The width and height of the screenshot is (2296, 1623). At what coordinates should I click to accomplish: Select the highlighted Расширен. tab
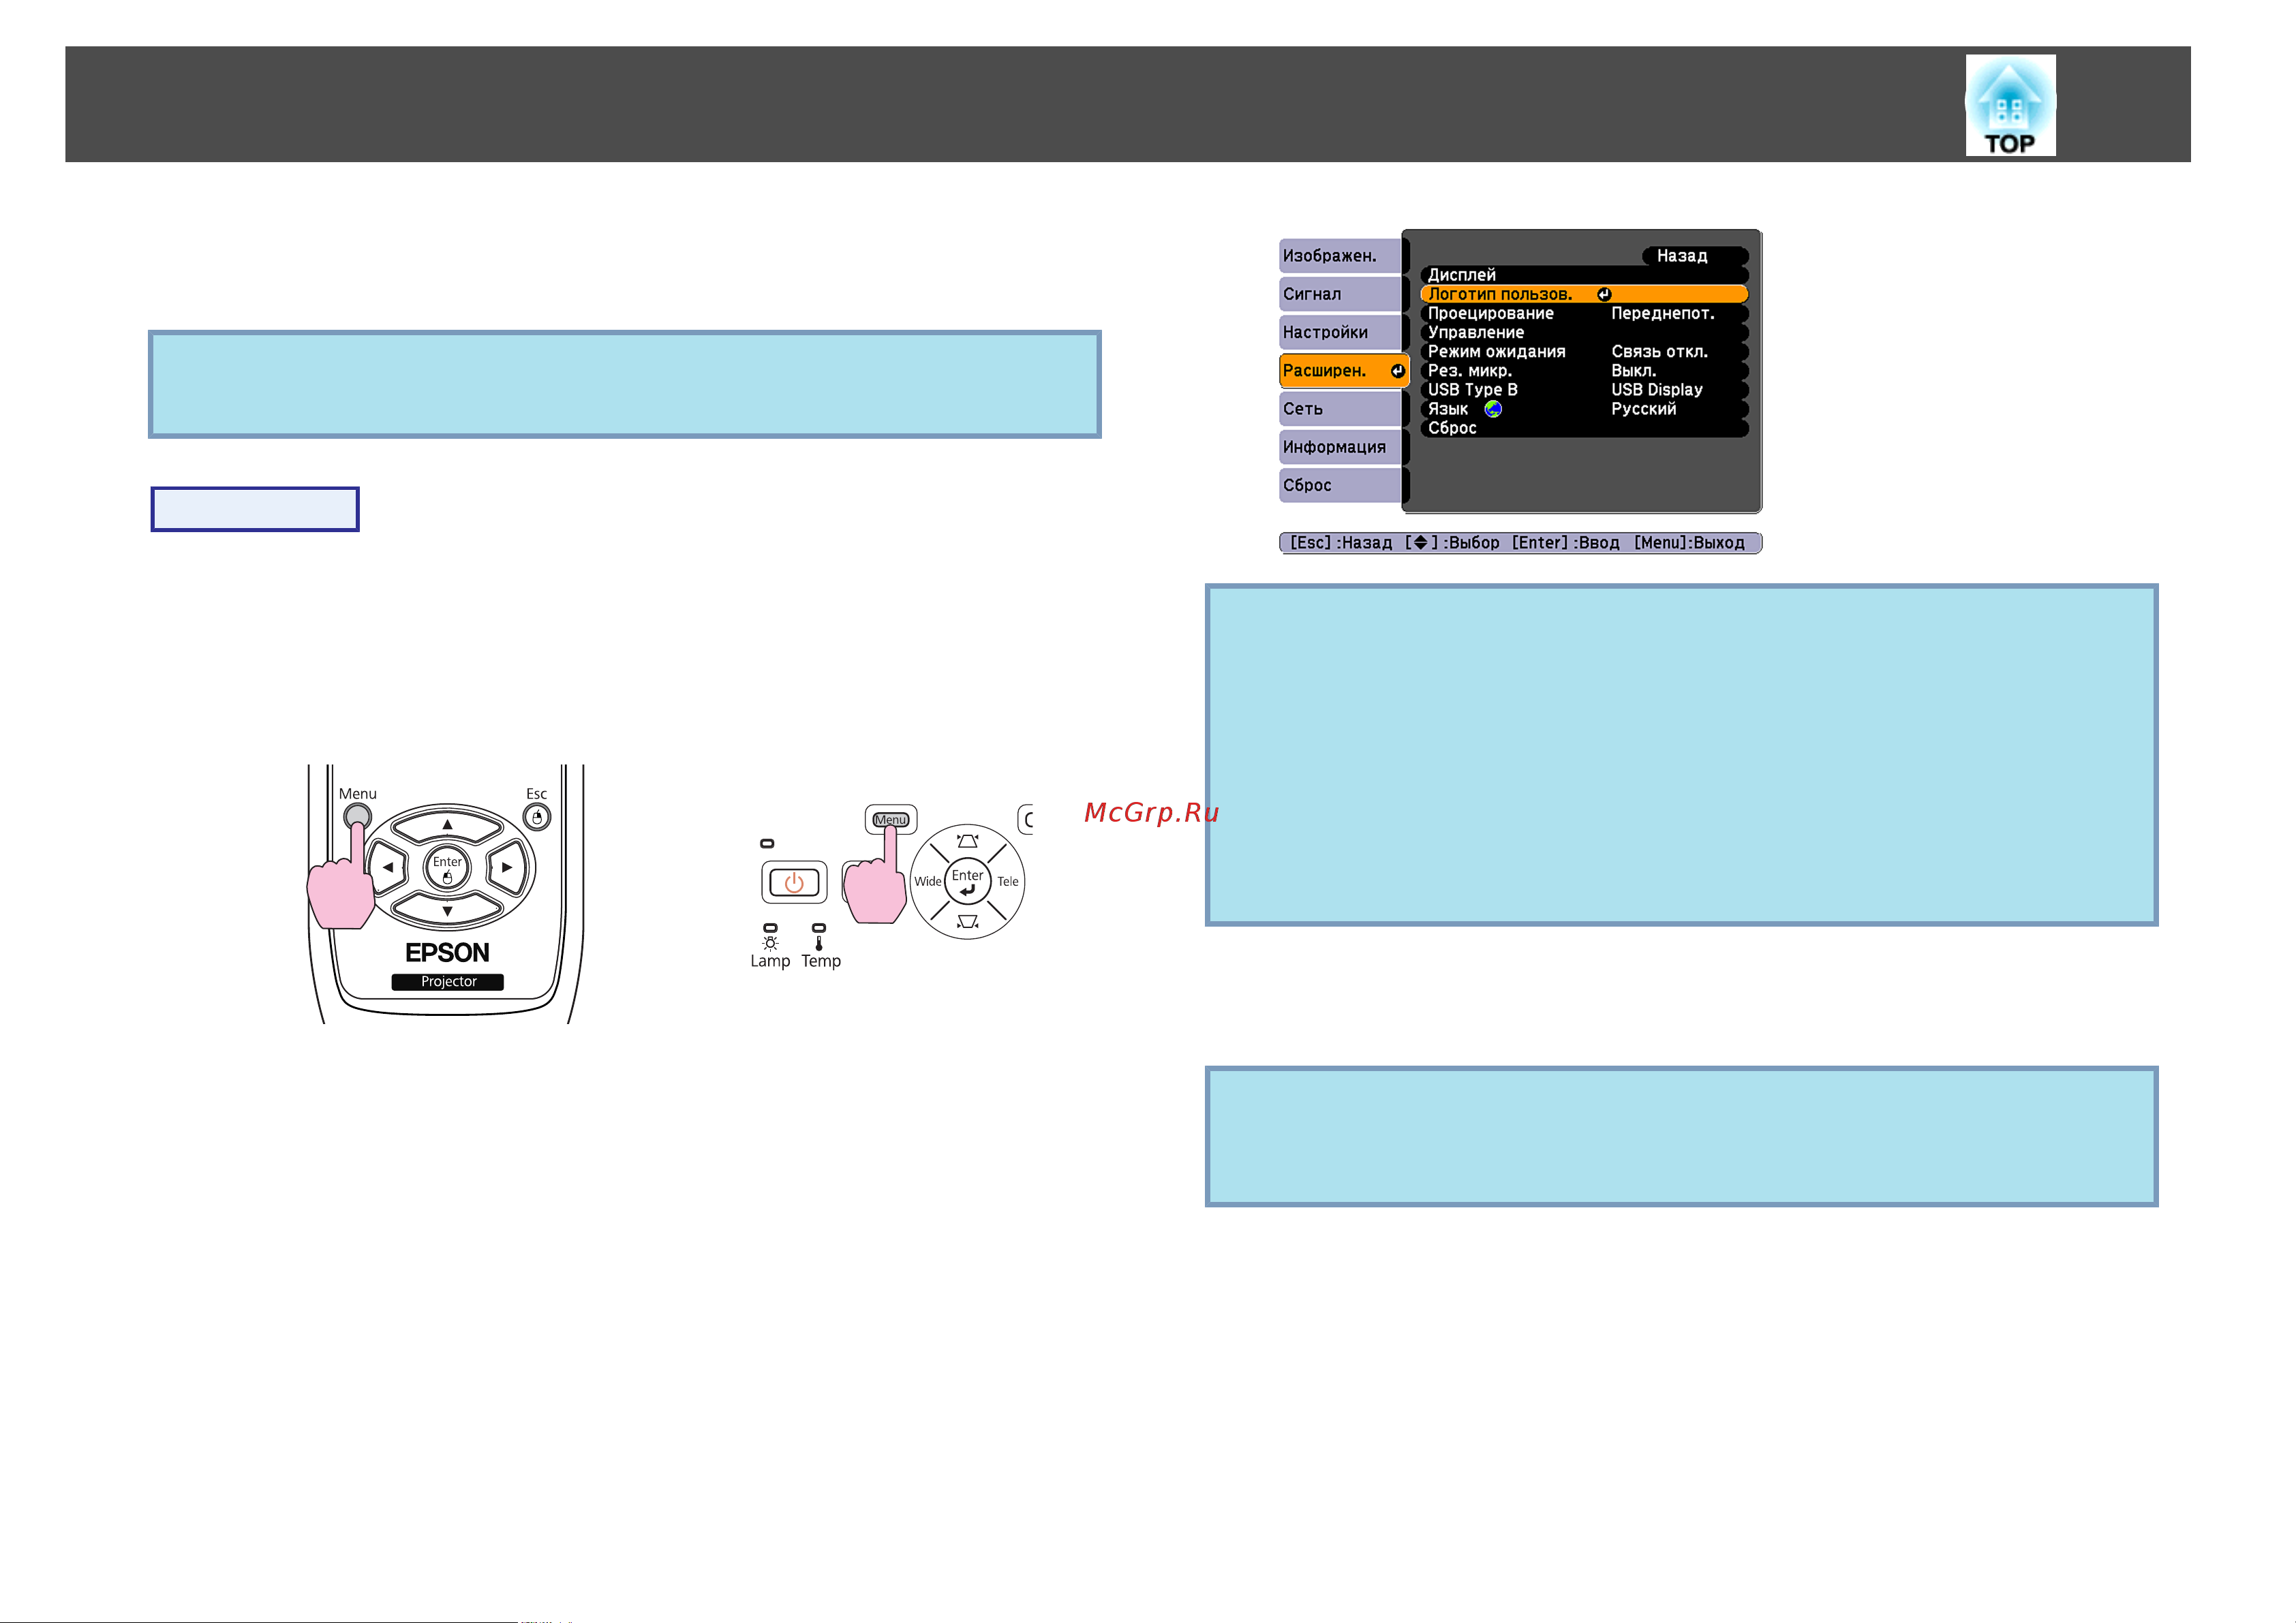tap(1343, 370)
